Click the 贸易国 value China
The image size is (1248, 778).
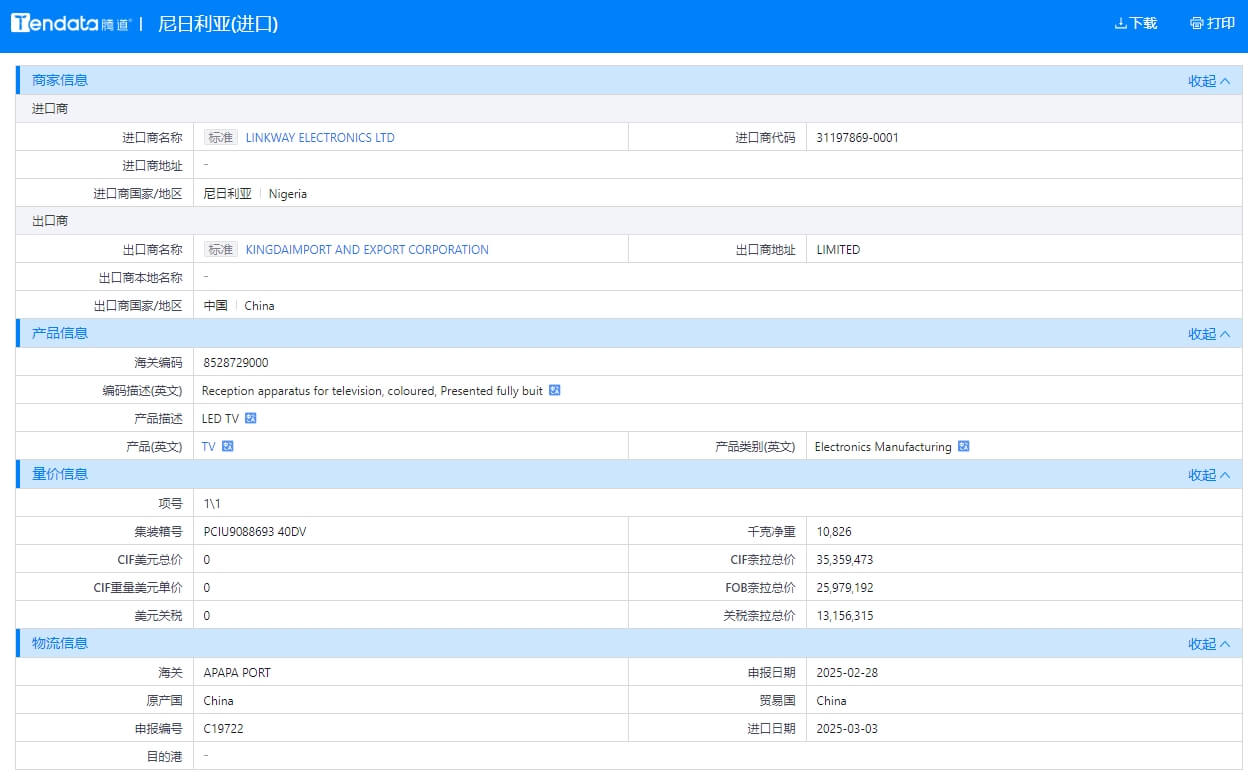tap(831, 701)
